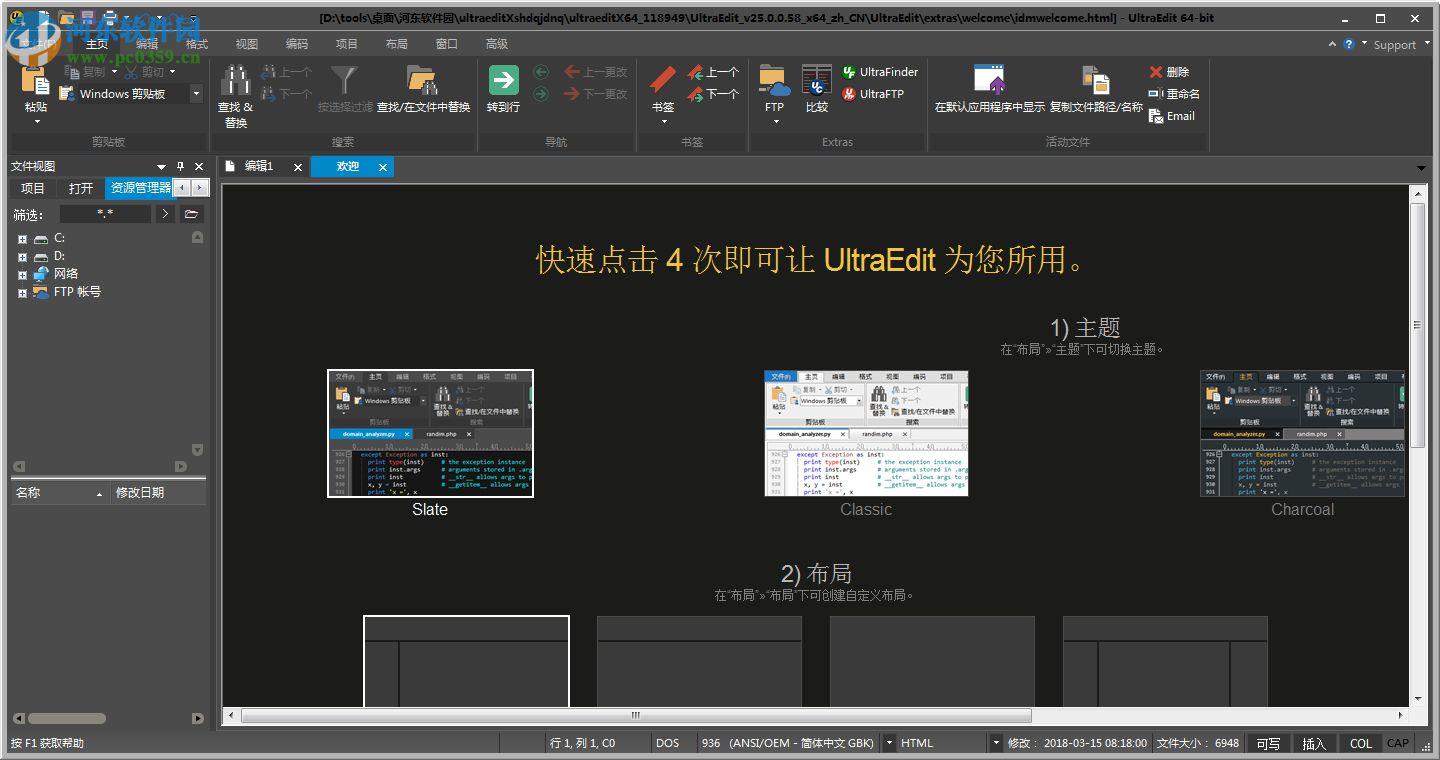Toggle the CAP indicator in status bar
This screenshot has height=760, width=1440.
coord(1398,744)
